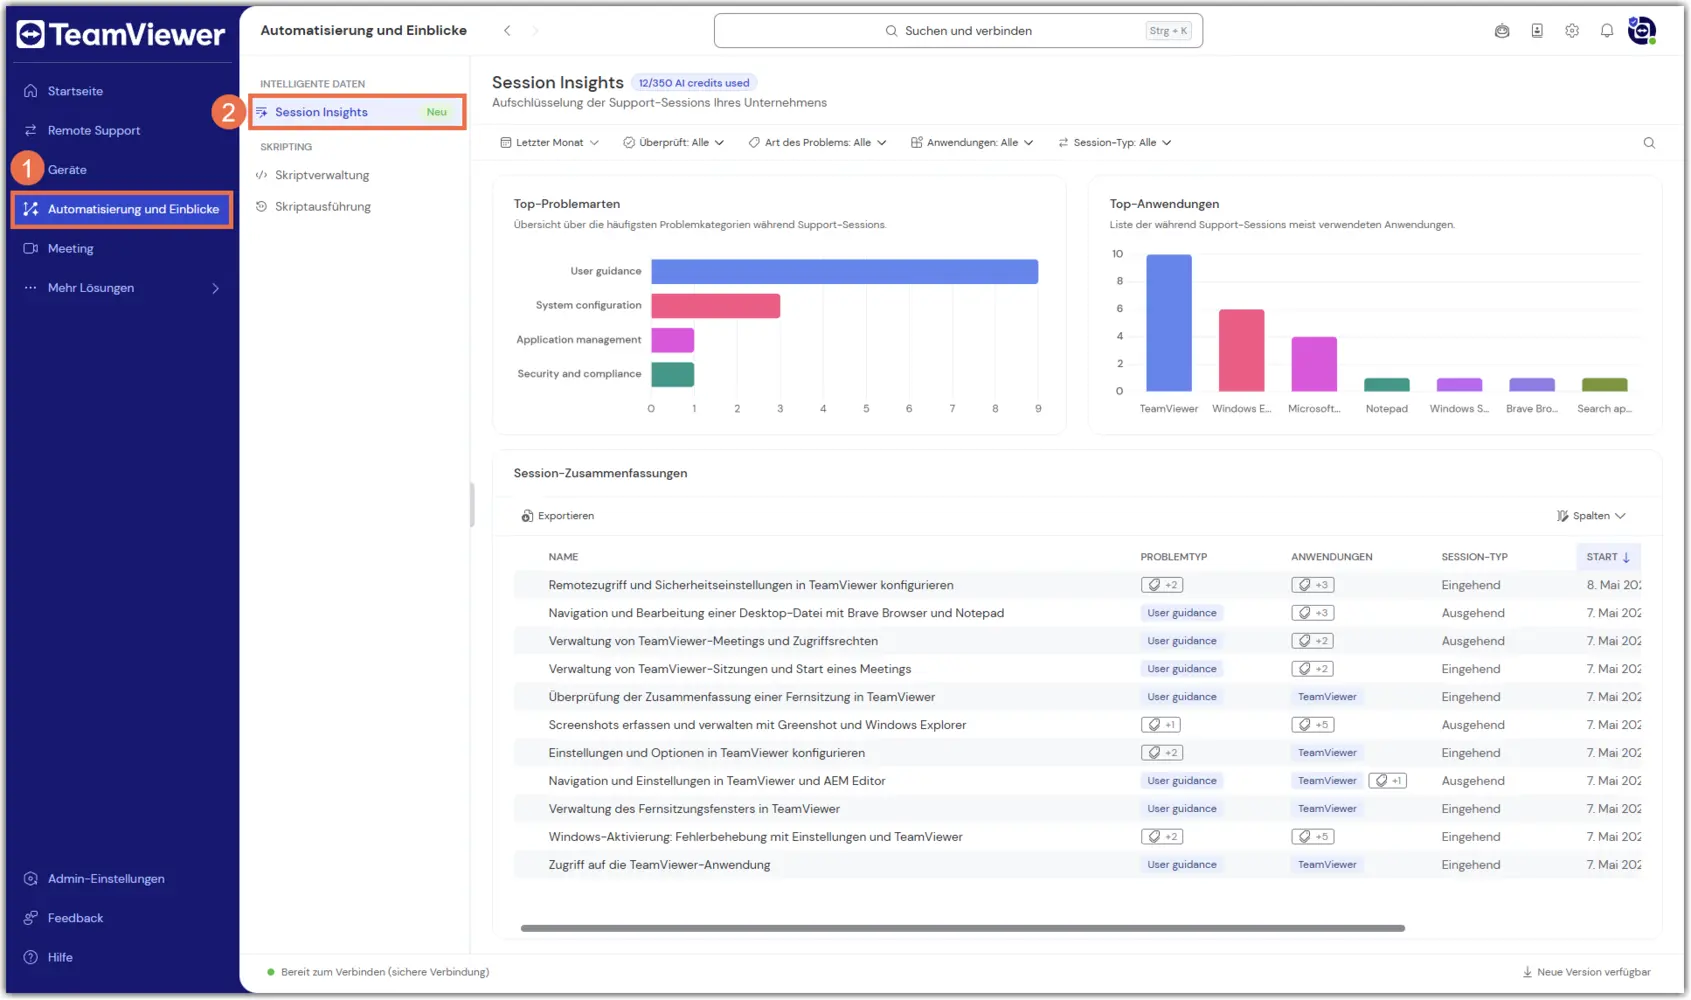Screen dimensions: 1691x1000
Task: Open row 'Remotezugriff und Sicherheitseinstellungen in TeamViewer konfigurieren'
Action: coord(1078,585)
